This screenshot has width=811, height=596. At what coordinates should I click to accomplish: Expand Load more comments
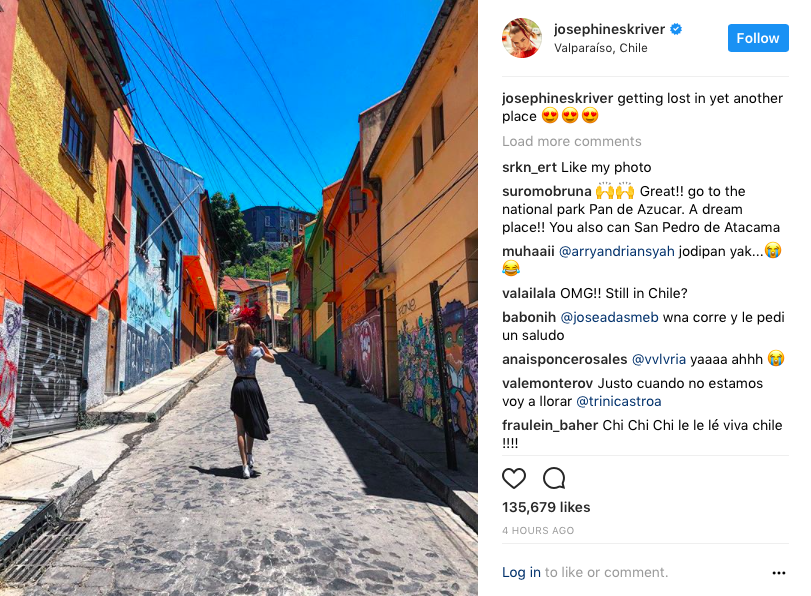572,141
